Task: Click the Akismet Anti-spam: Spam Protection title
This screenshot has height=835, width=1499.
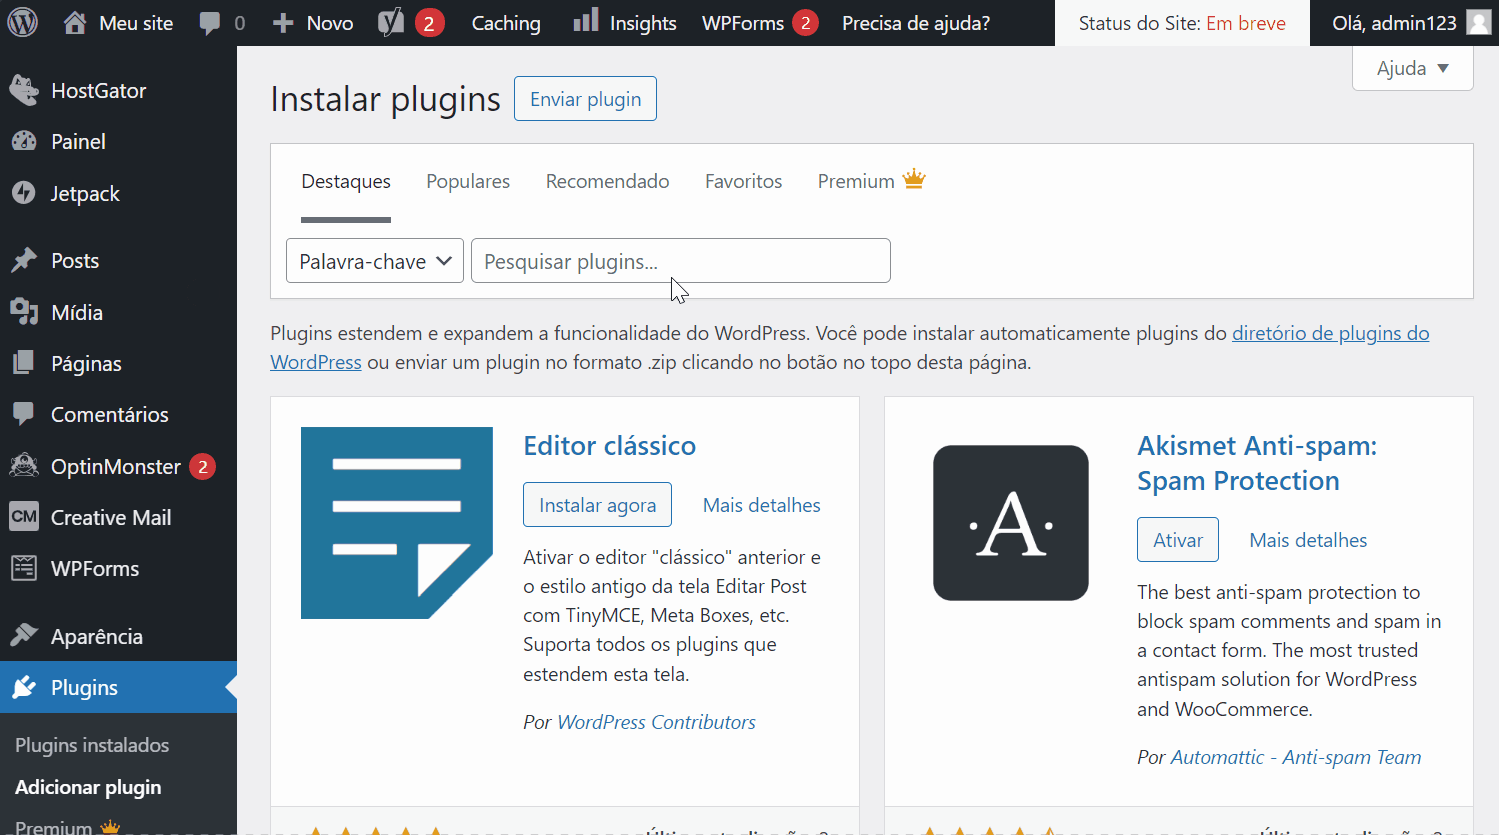Action: coord(1257,463)
